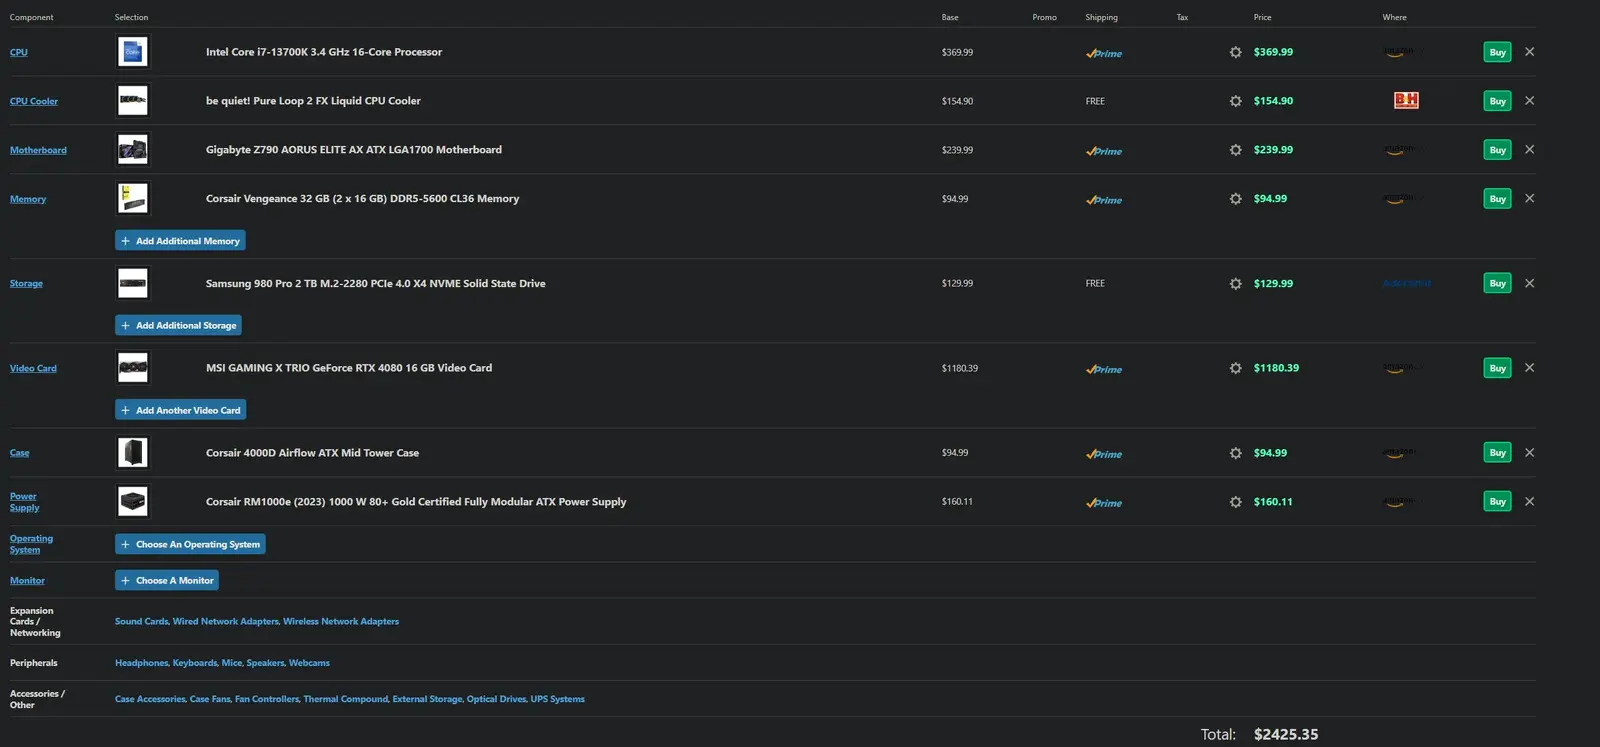1600x747 pixels.
Task: Open the Wireless Network Adapters link
Action: point(341,622)
